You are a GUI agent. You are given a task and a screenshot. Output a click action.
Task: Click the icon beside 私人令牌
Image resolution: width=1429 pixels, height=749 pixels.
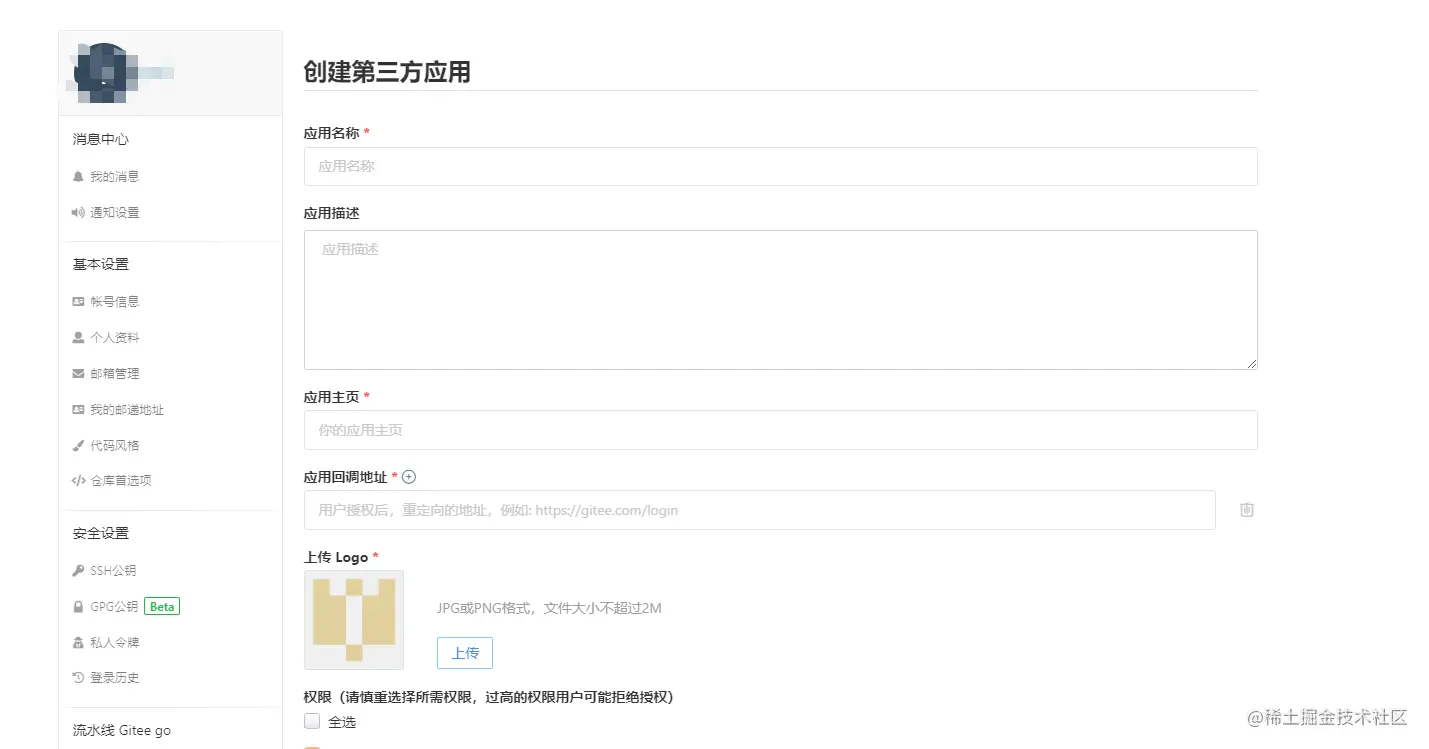pyautogui.click(x=78, y=642)
